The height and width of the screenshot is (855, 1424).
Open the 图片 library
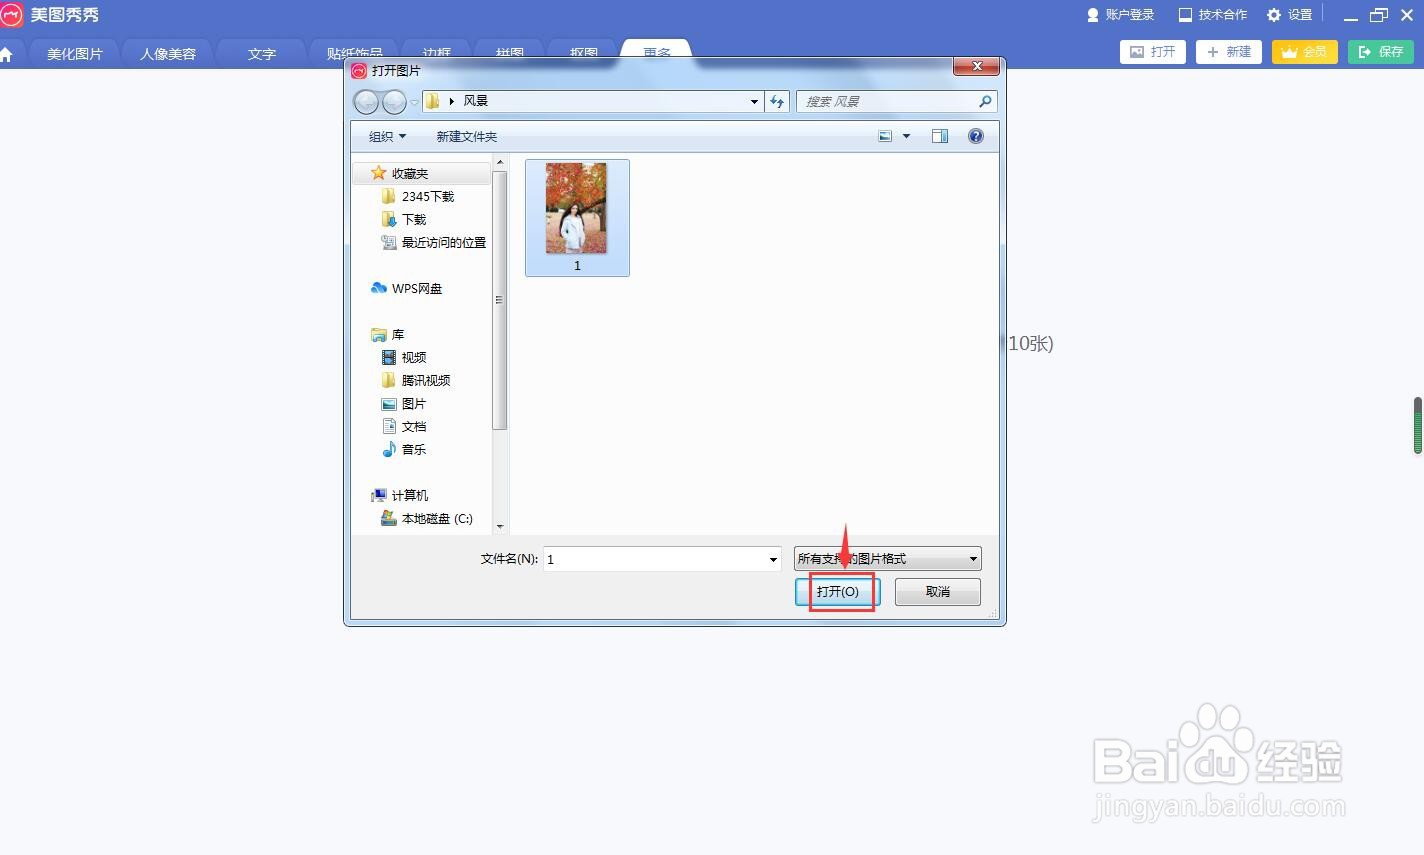pyautogui.click(x=404, y=403)
